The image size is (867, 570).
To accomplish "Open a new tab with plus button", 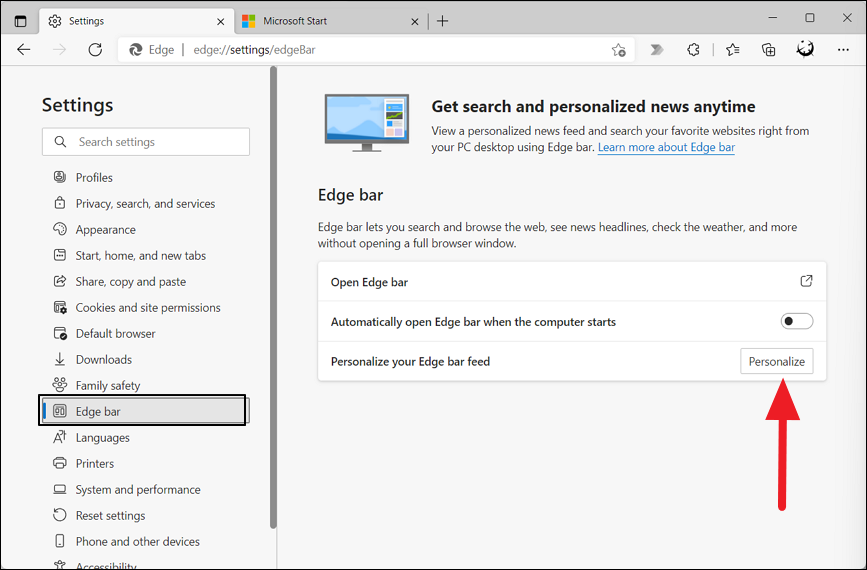I will 443,20.
